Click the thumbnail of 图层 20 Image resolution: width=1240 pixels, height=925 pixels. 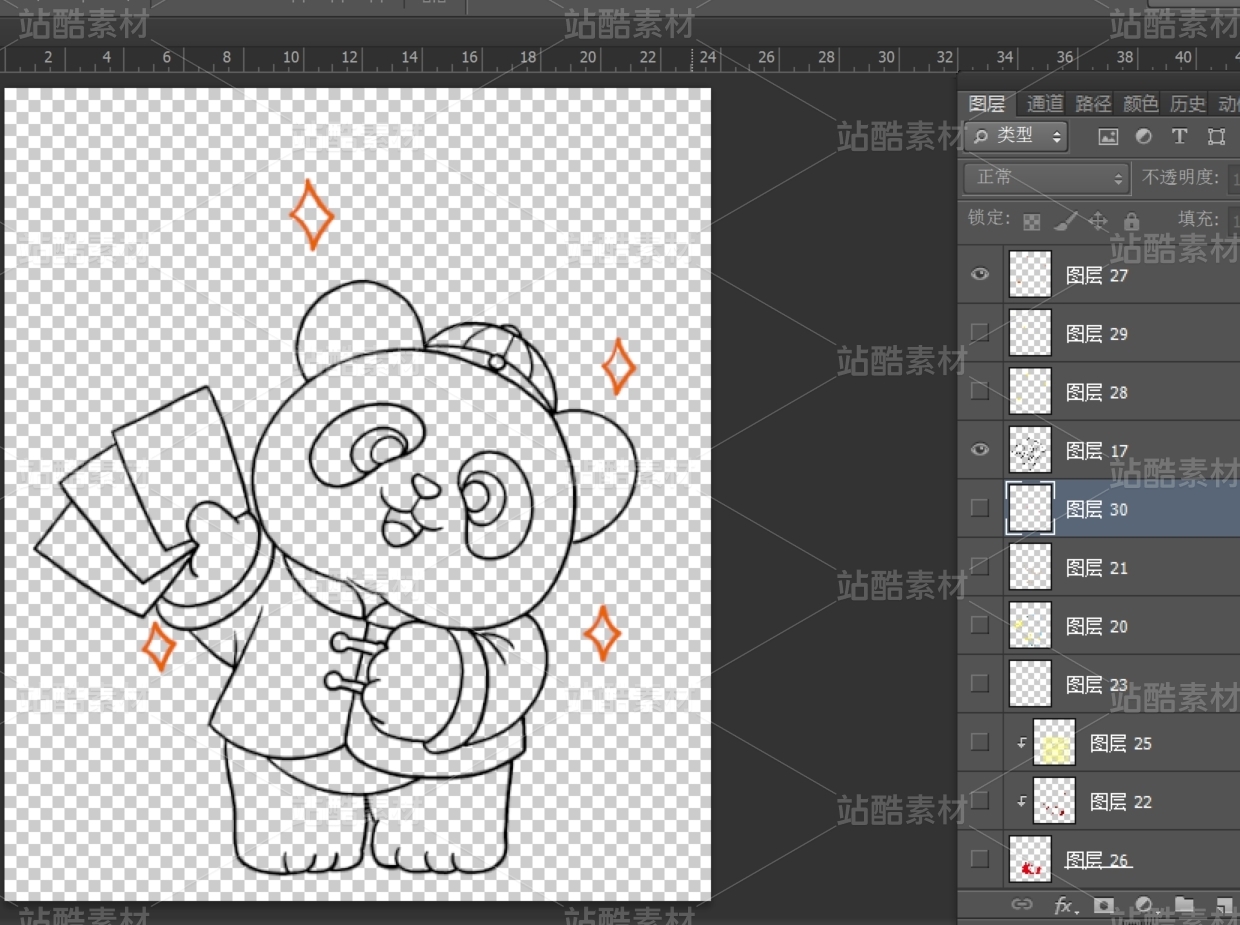point(1030,625)
